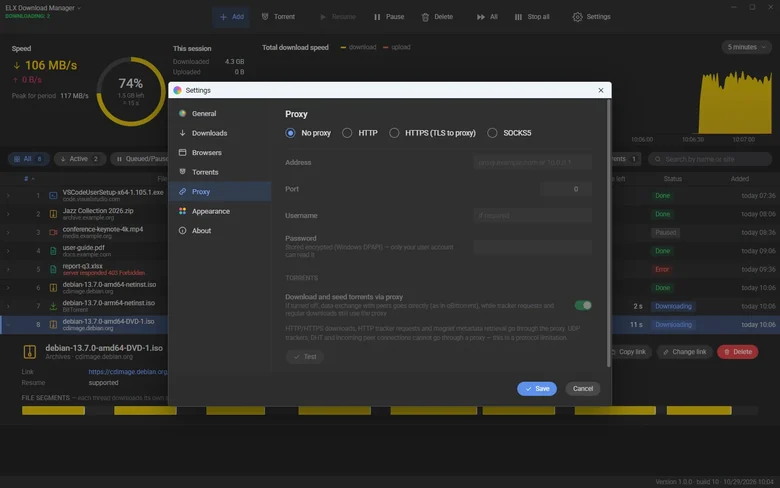
Task: Click the Change link button
Action: pyautogui.click(x=684, y=352)
